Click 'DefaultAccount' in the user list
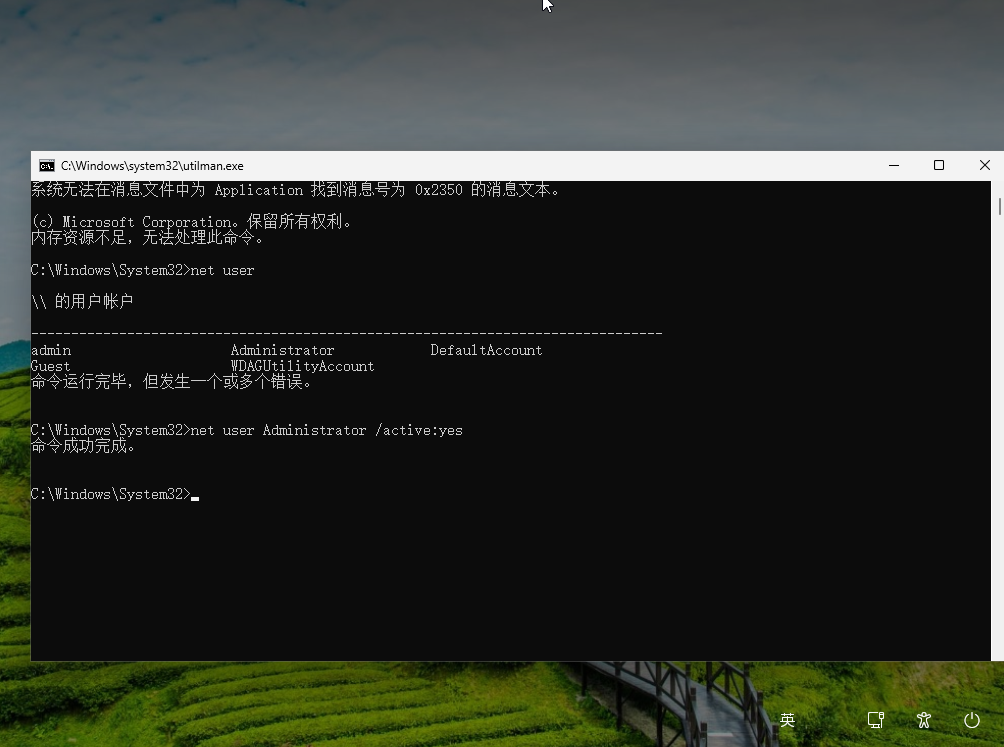 486,351
